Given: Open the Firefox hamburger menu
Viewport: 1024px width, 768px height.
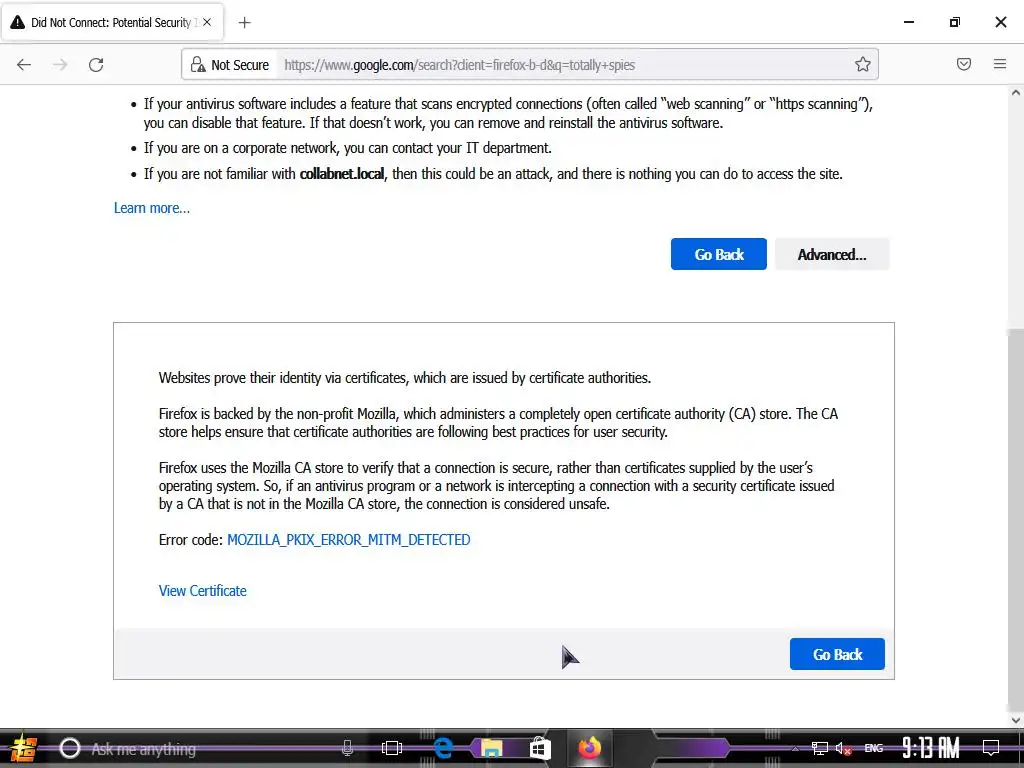Looking at the screenshot, I should click(x=1000, y=64).
